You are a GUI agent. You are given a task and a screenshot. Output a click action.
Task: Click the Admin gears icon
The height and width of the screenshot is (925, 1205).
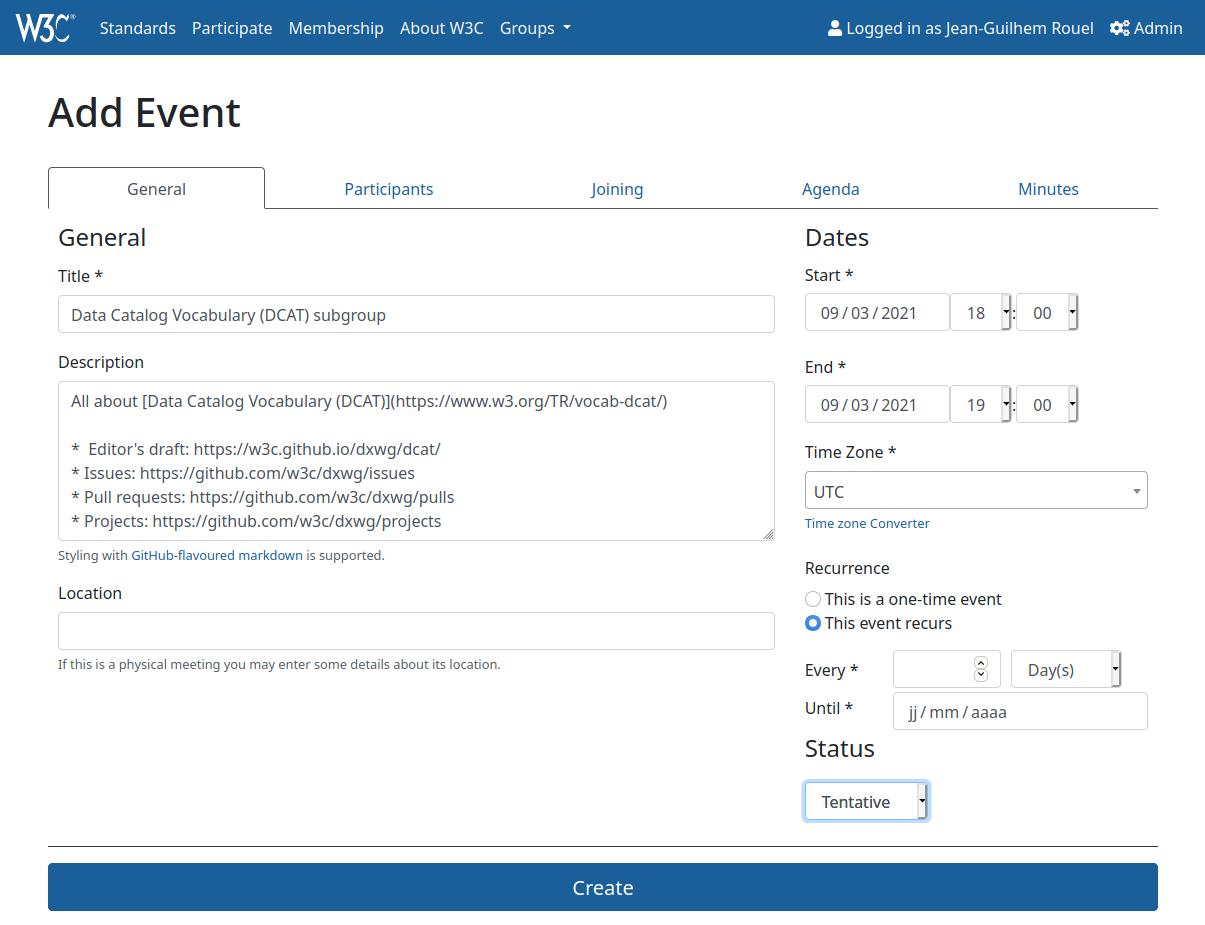click(x=1119, y=28)
